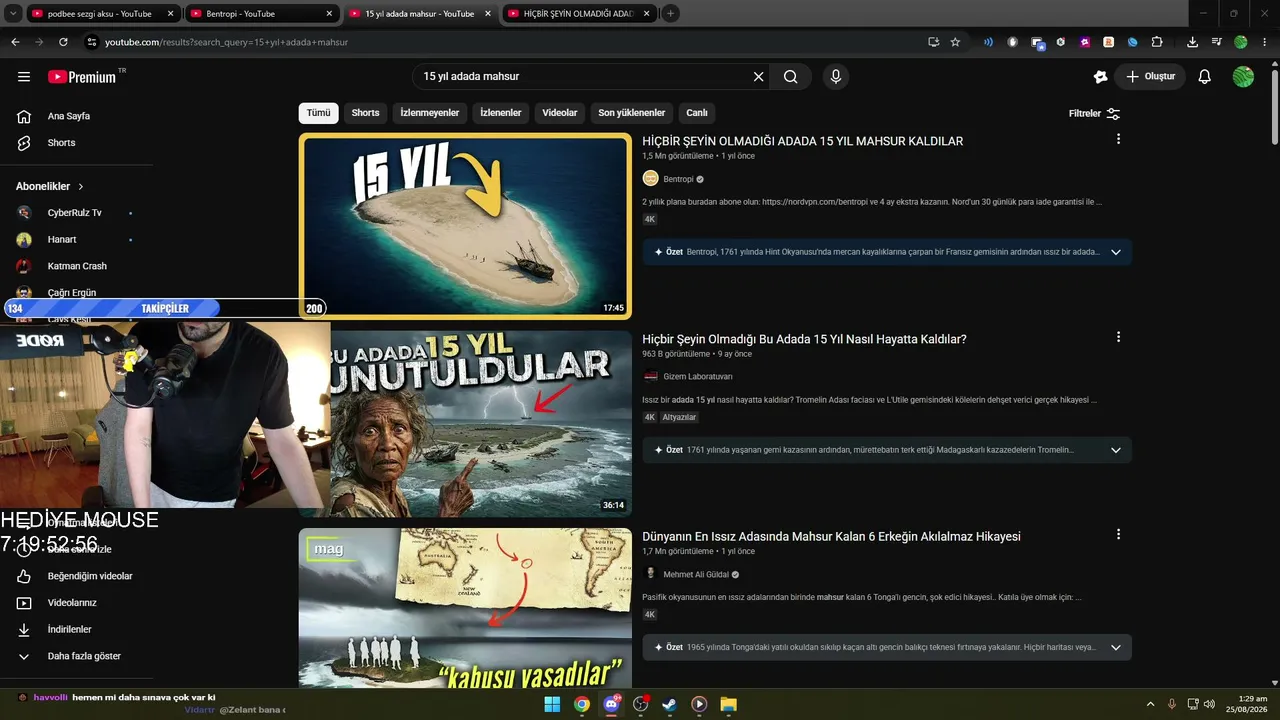Select the İzlenenler filter chip

click(501, 113)
